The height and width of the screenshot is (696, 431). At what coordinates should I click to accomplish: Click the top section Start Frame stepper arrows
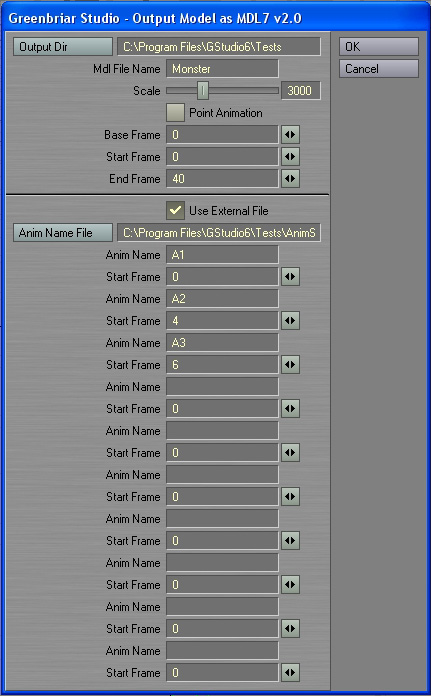click(x=290, y=157)
